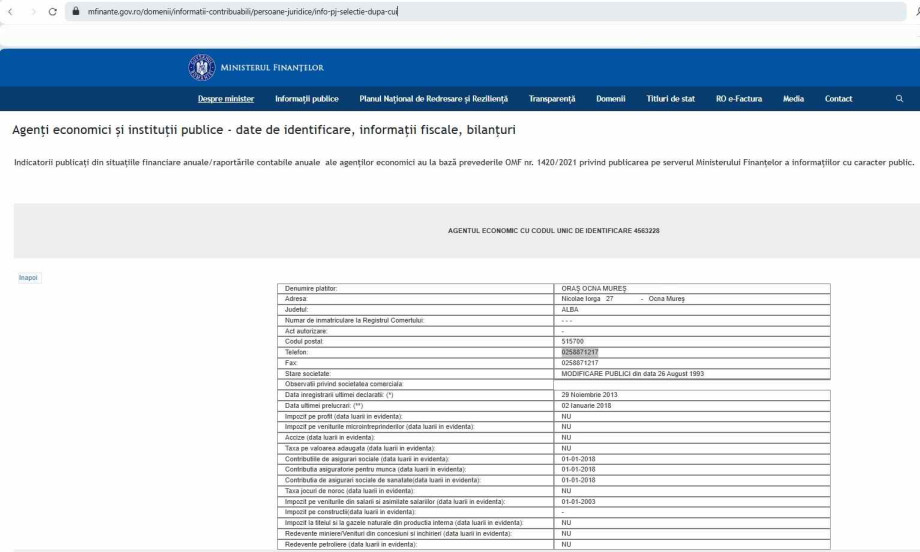Screen dimensions: 920x552
Task: Click the highlighted Telefon number 0258871217
Action: click(x=581, y=353)
